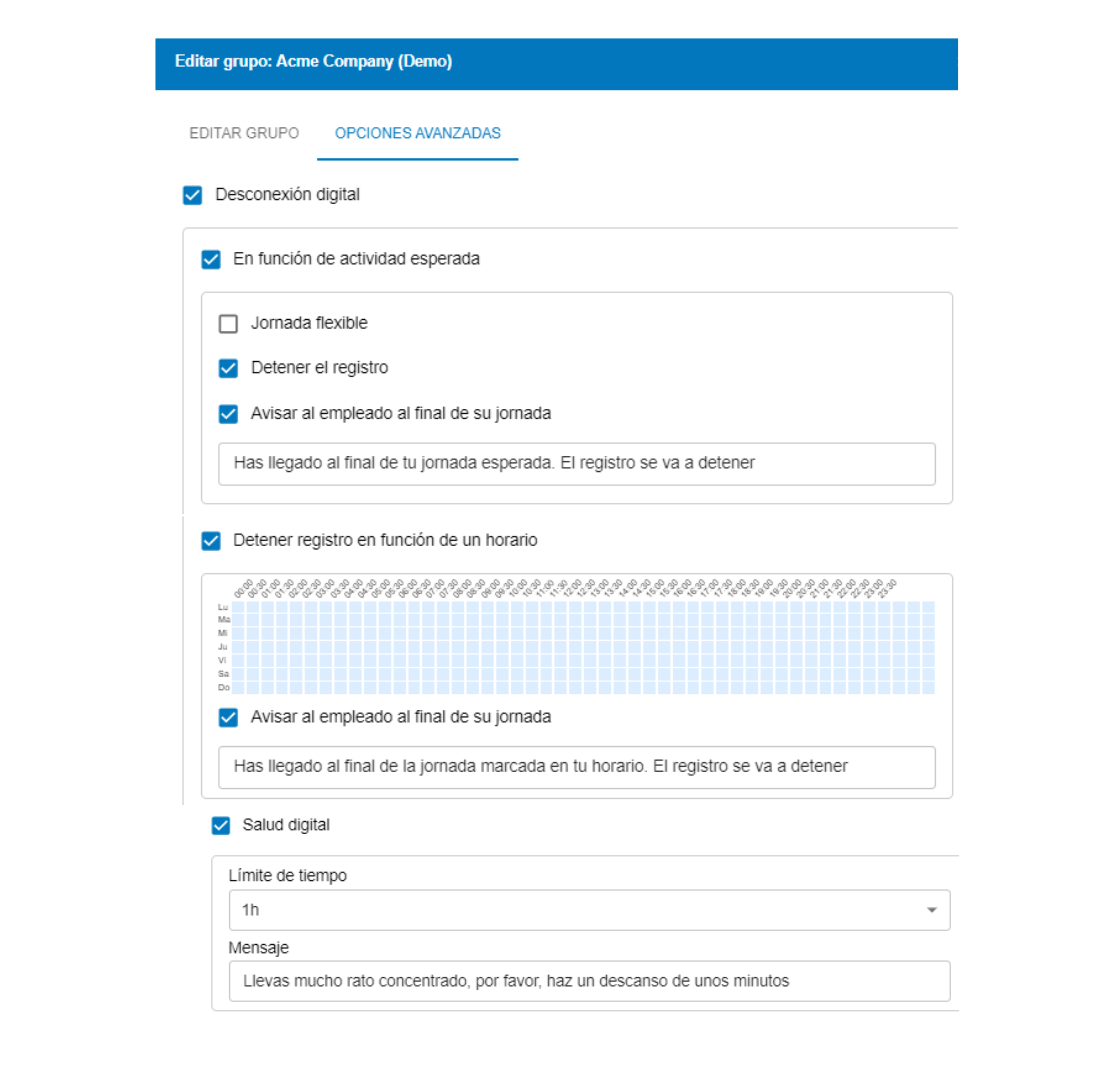Disable the Desconexión digital checkbox
The image size is (1114, 1080).
[192, 194]
